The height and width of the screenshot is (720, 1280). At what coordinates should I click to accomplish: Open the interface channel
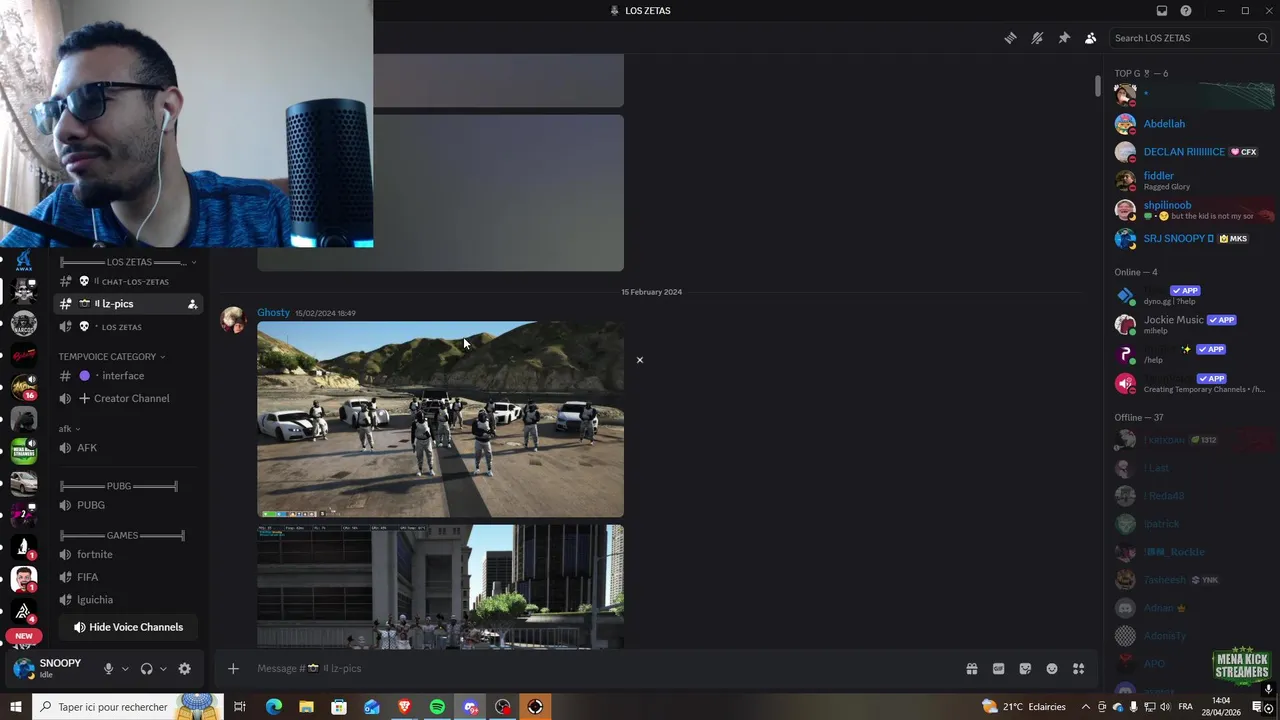tap(128, 376)
